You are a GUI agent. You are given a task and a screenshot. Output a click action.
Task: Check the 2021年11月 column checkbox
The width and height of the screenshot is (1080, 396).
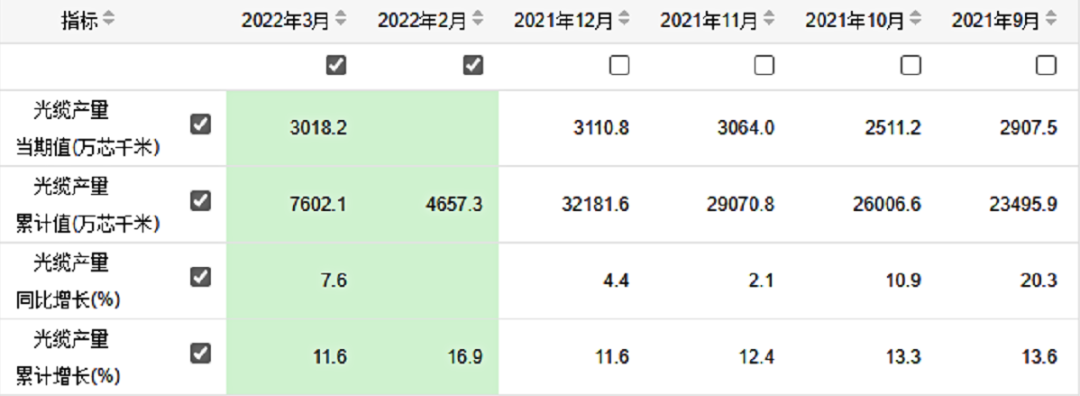(x=764, y=65)
